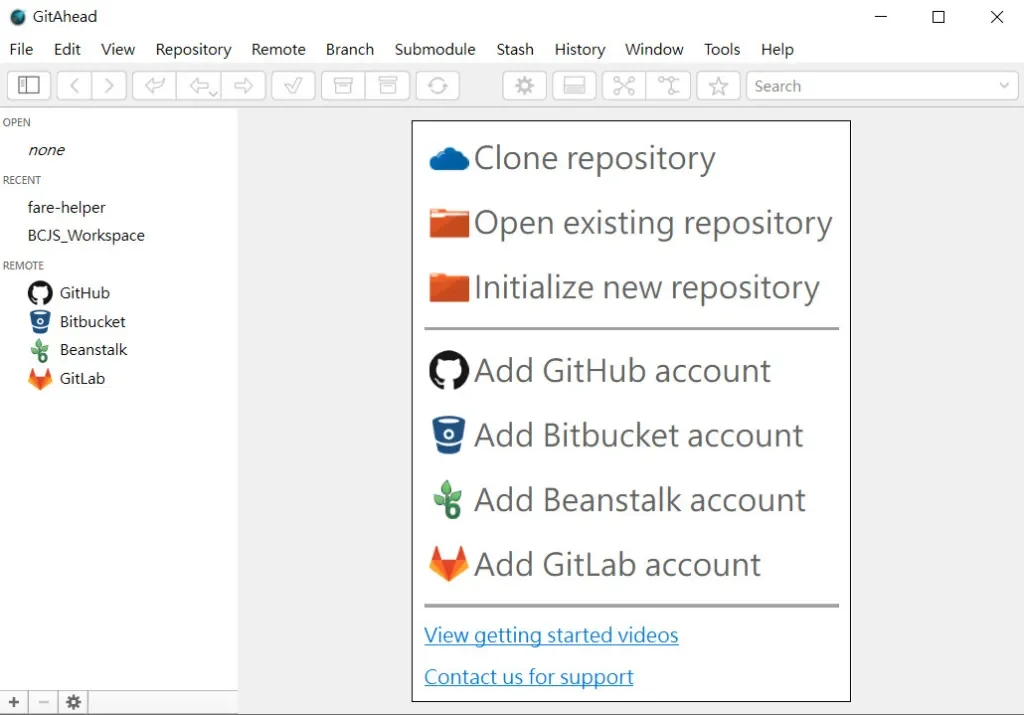
Task: Select recent repository fare-helper
Action: [66, 208]
